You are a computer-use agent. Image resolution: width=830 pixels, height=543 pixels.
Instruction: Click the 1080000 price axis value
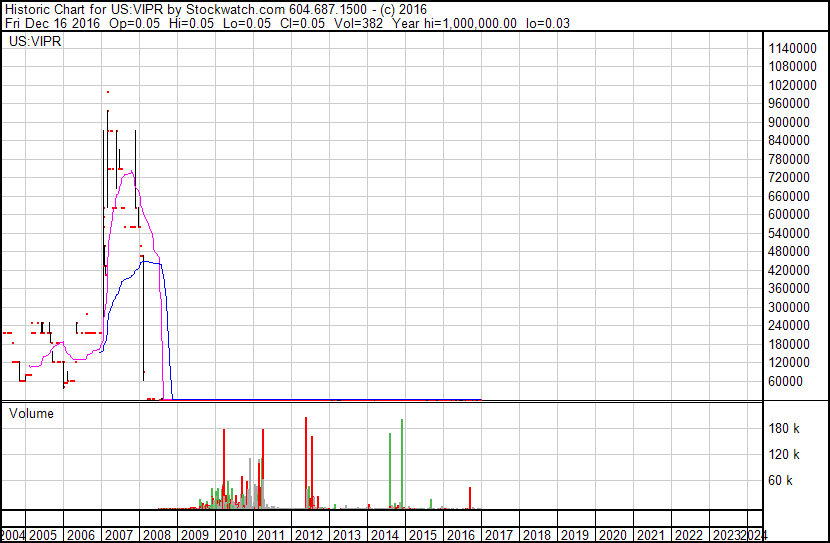tap(792, 67)
